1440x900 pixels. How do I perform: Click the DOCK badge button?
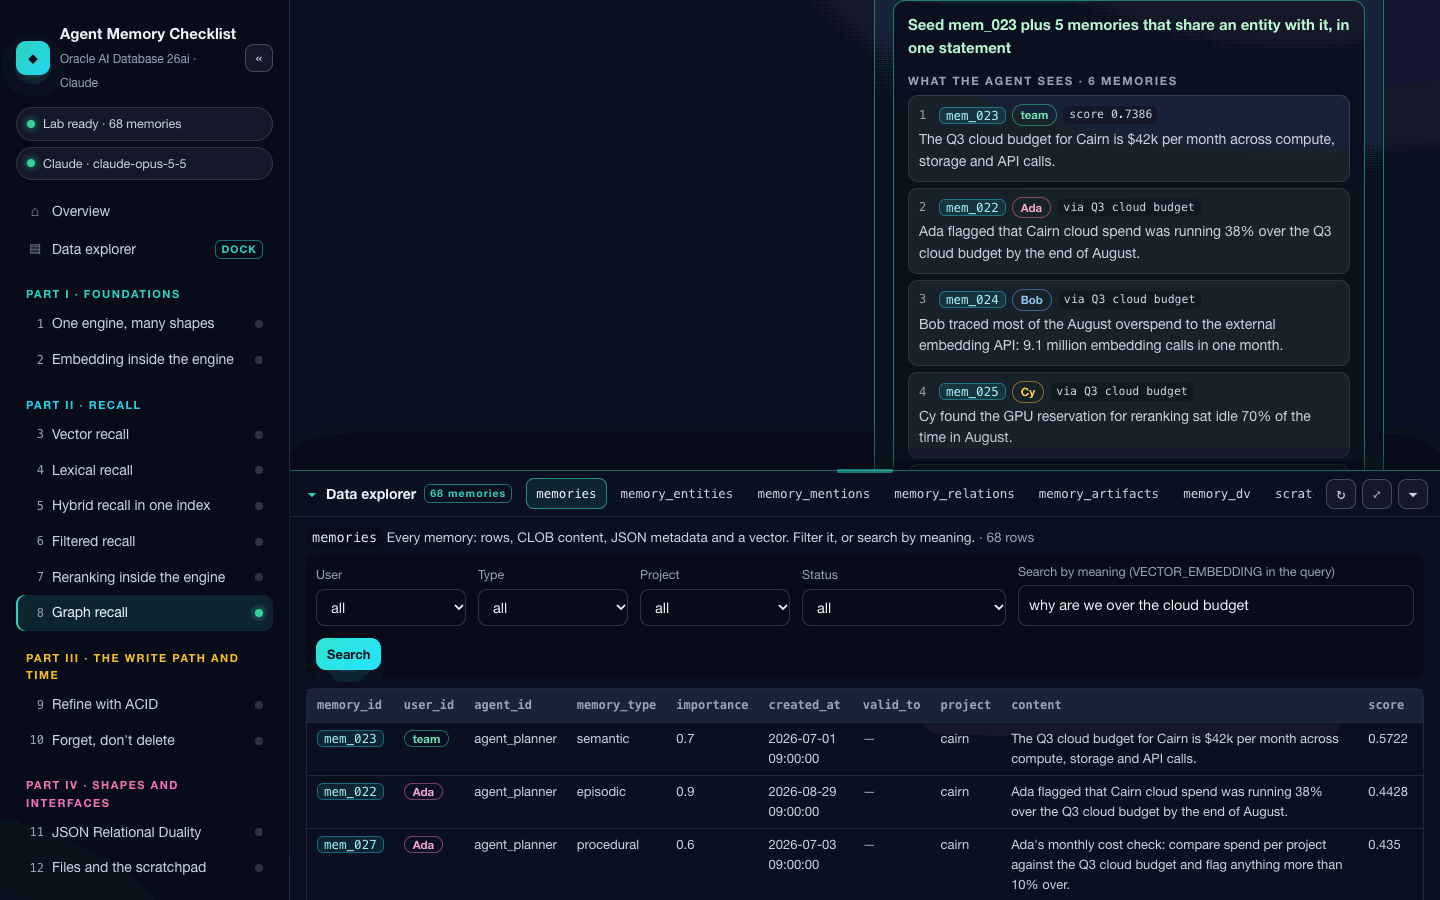239,249
